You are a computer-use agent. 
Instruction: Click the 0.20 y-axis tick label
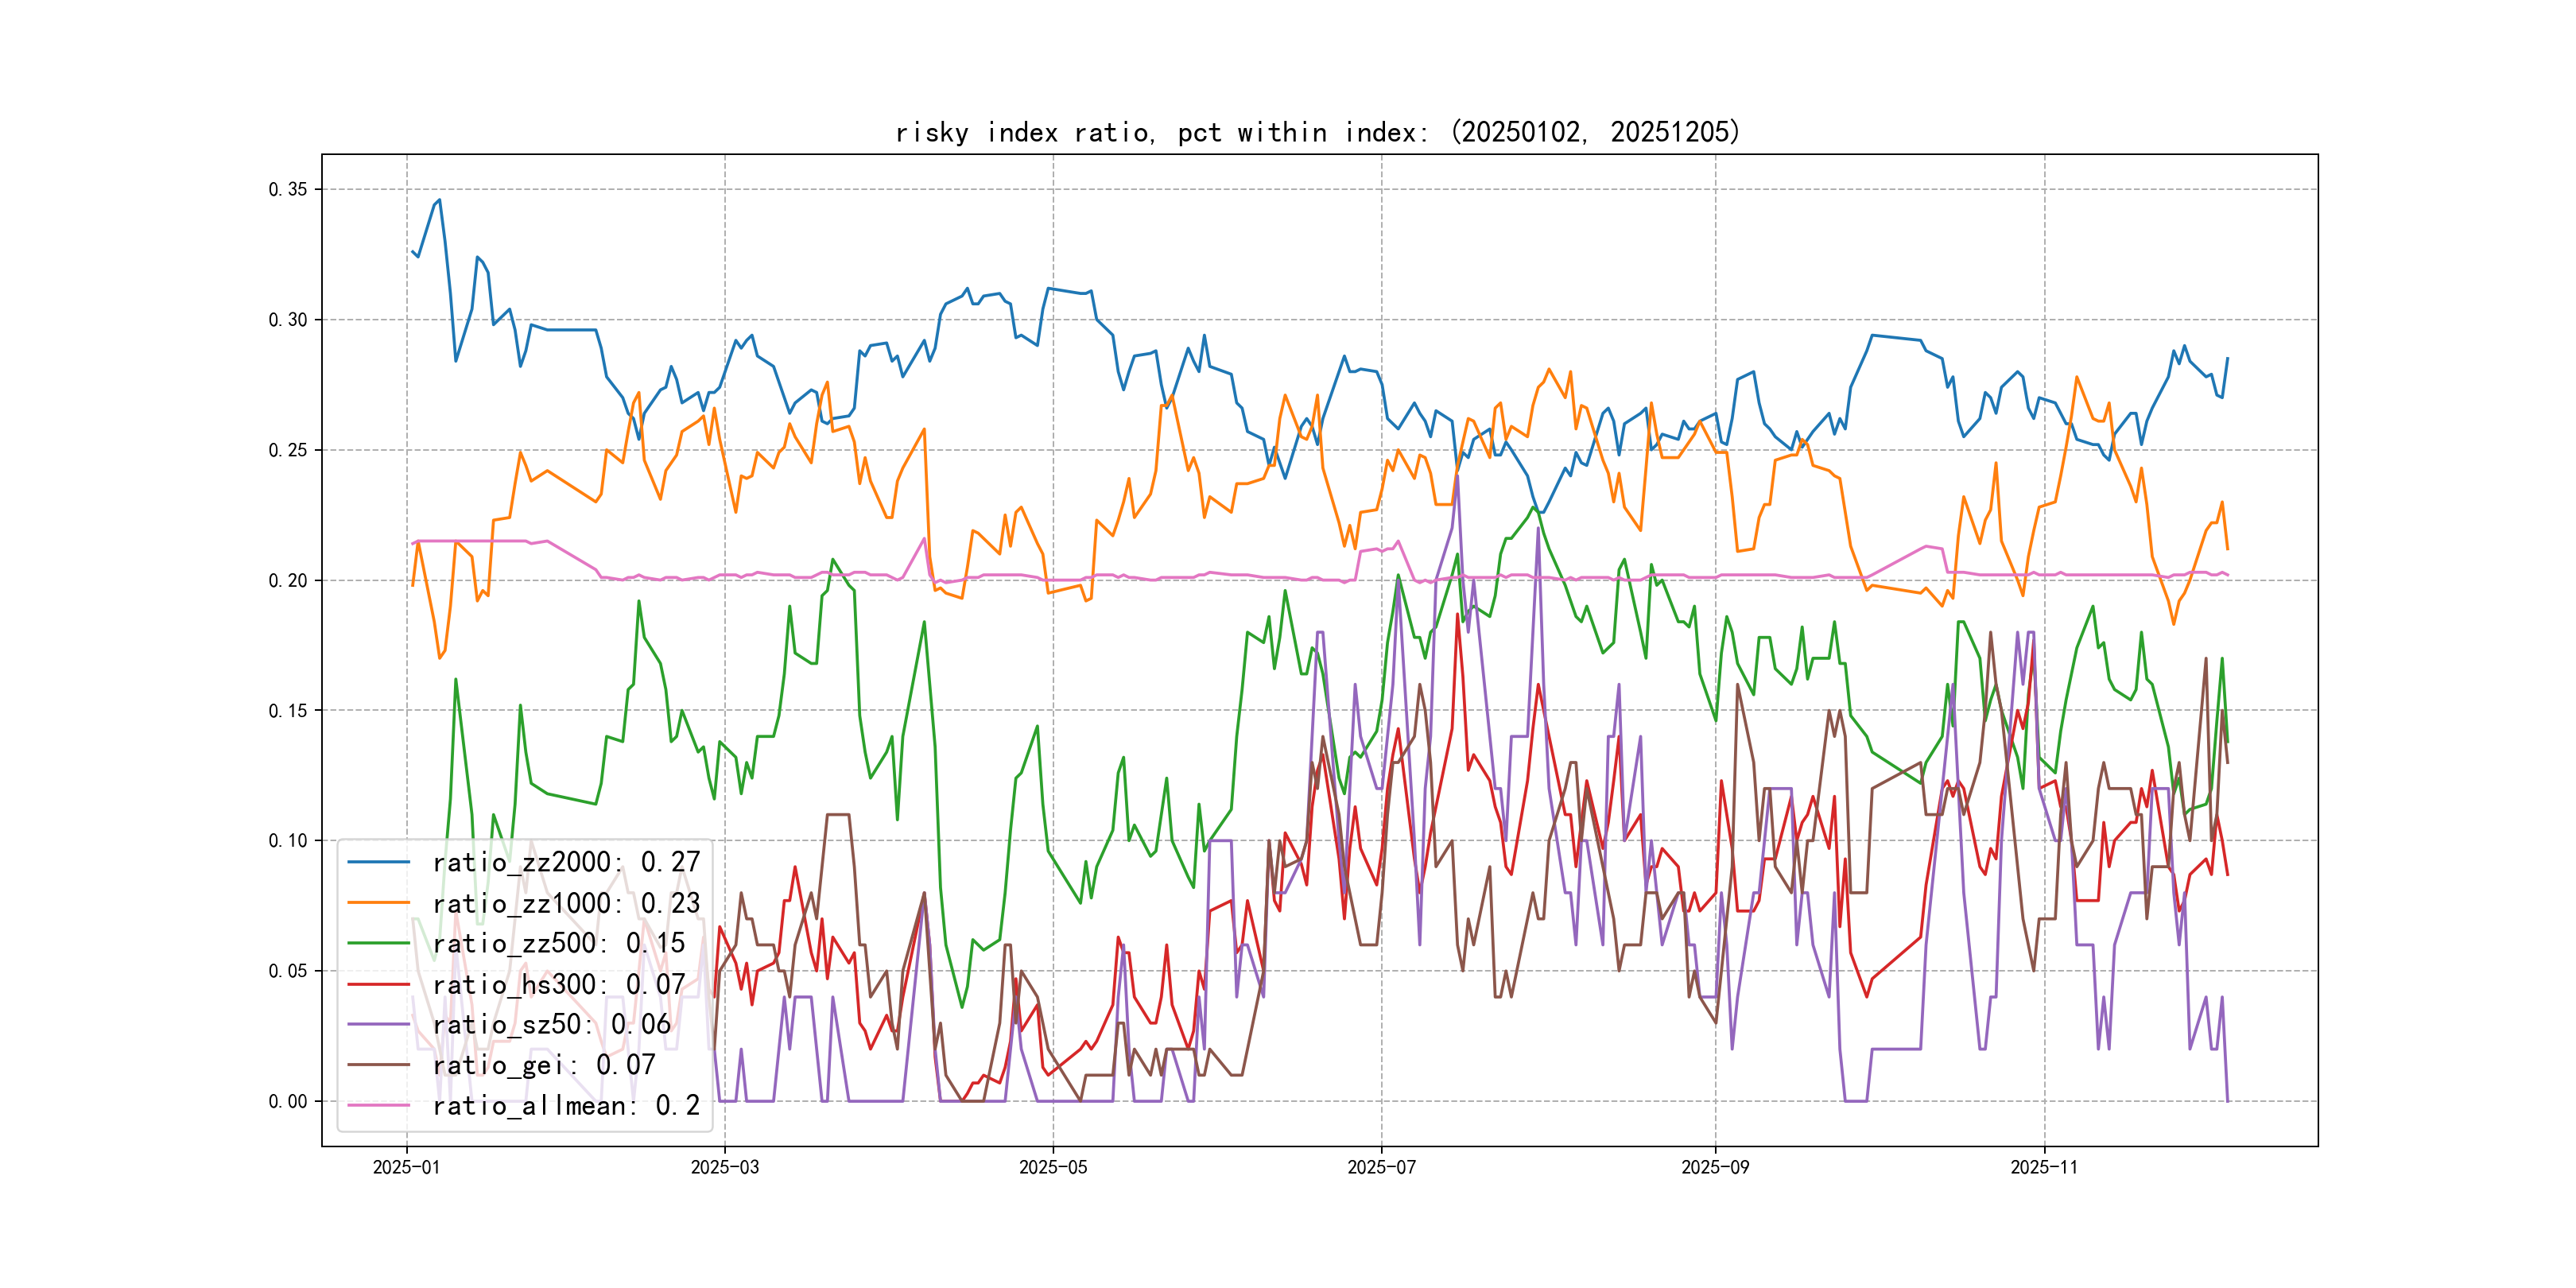[288, 580]
